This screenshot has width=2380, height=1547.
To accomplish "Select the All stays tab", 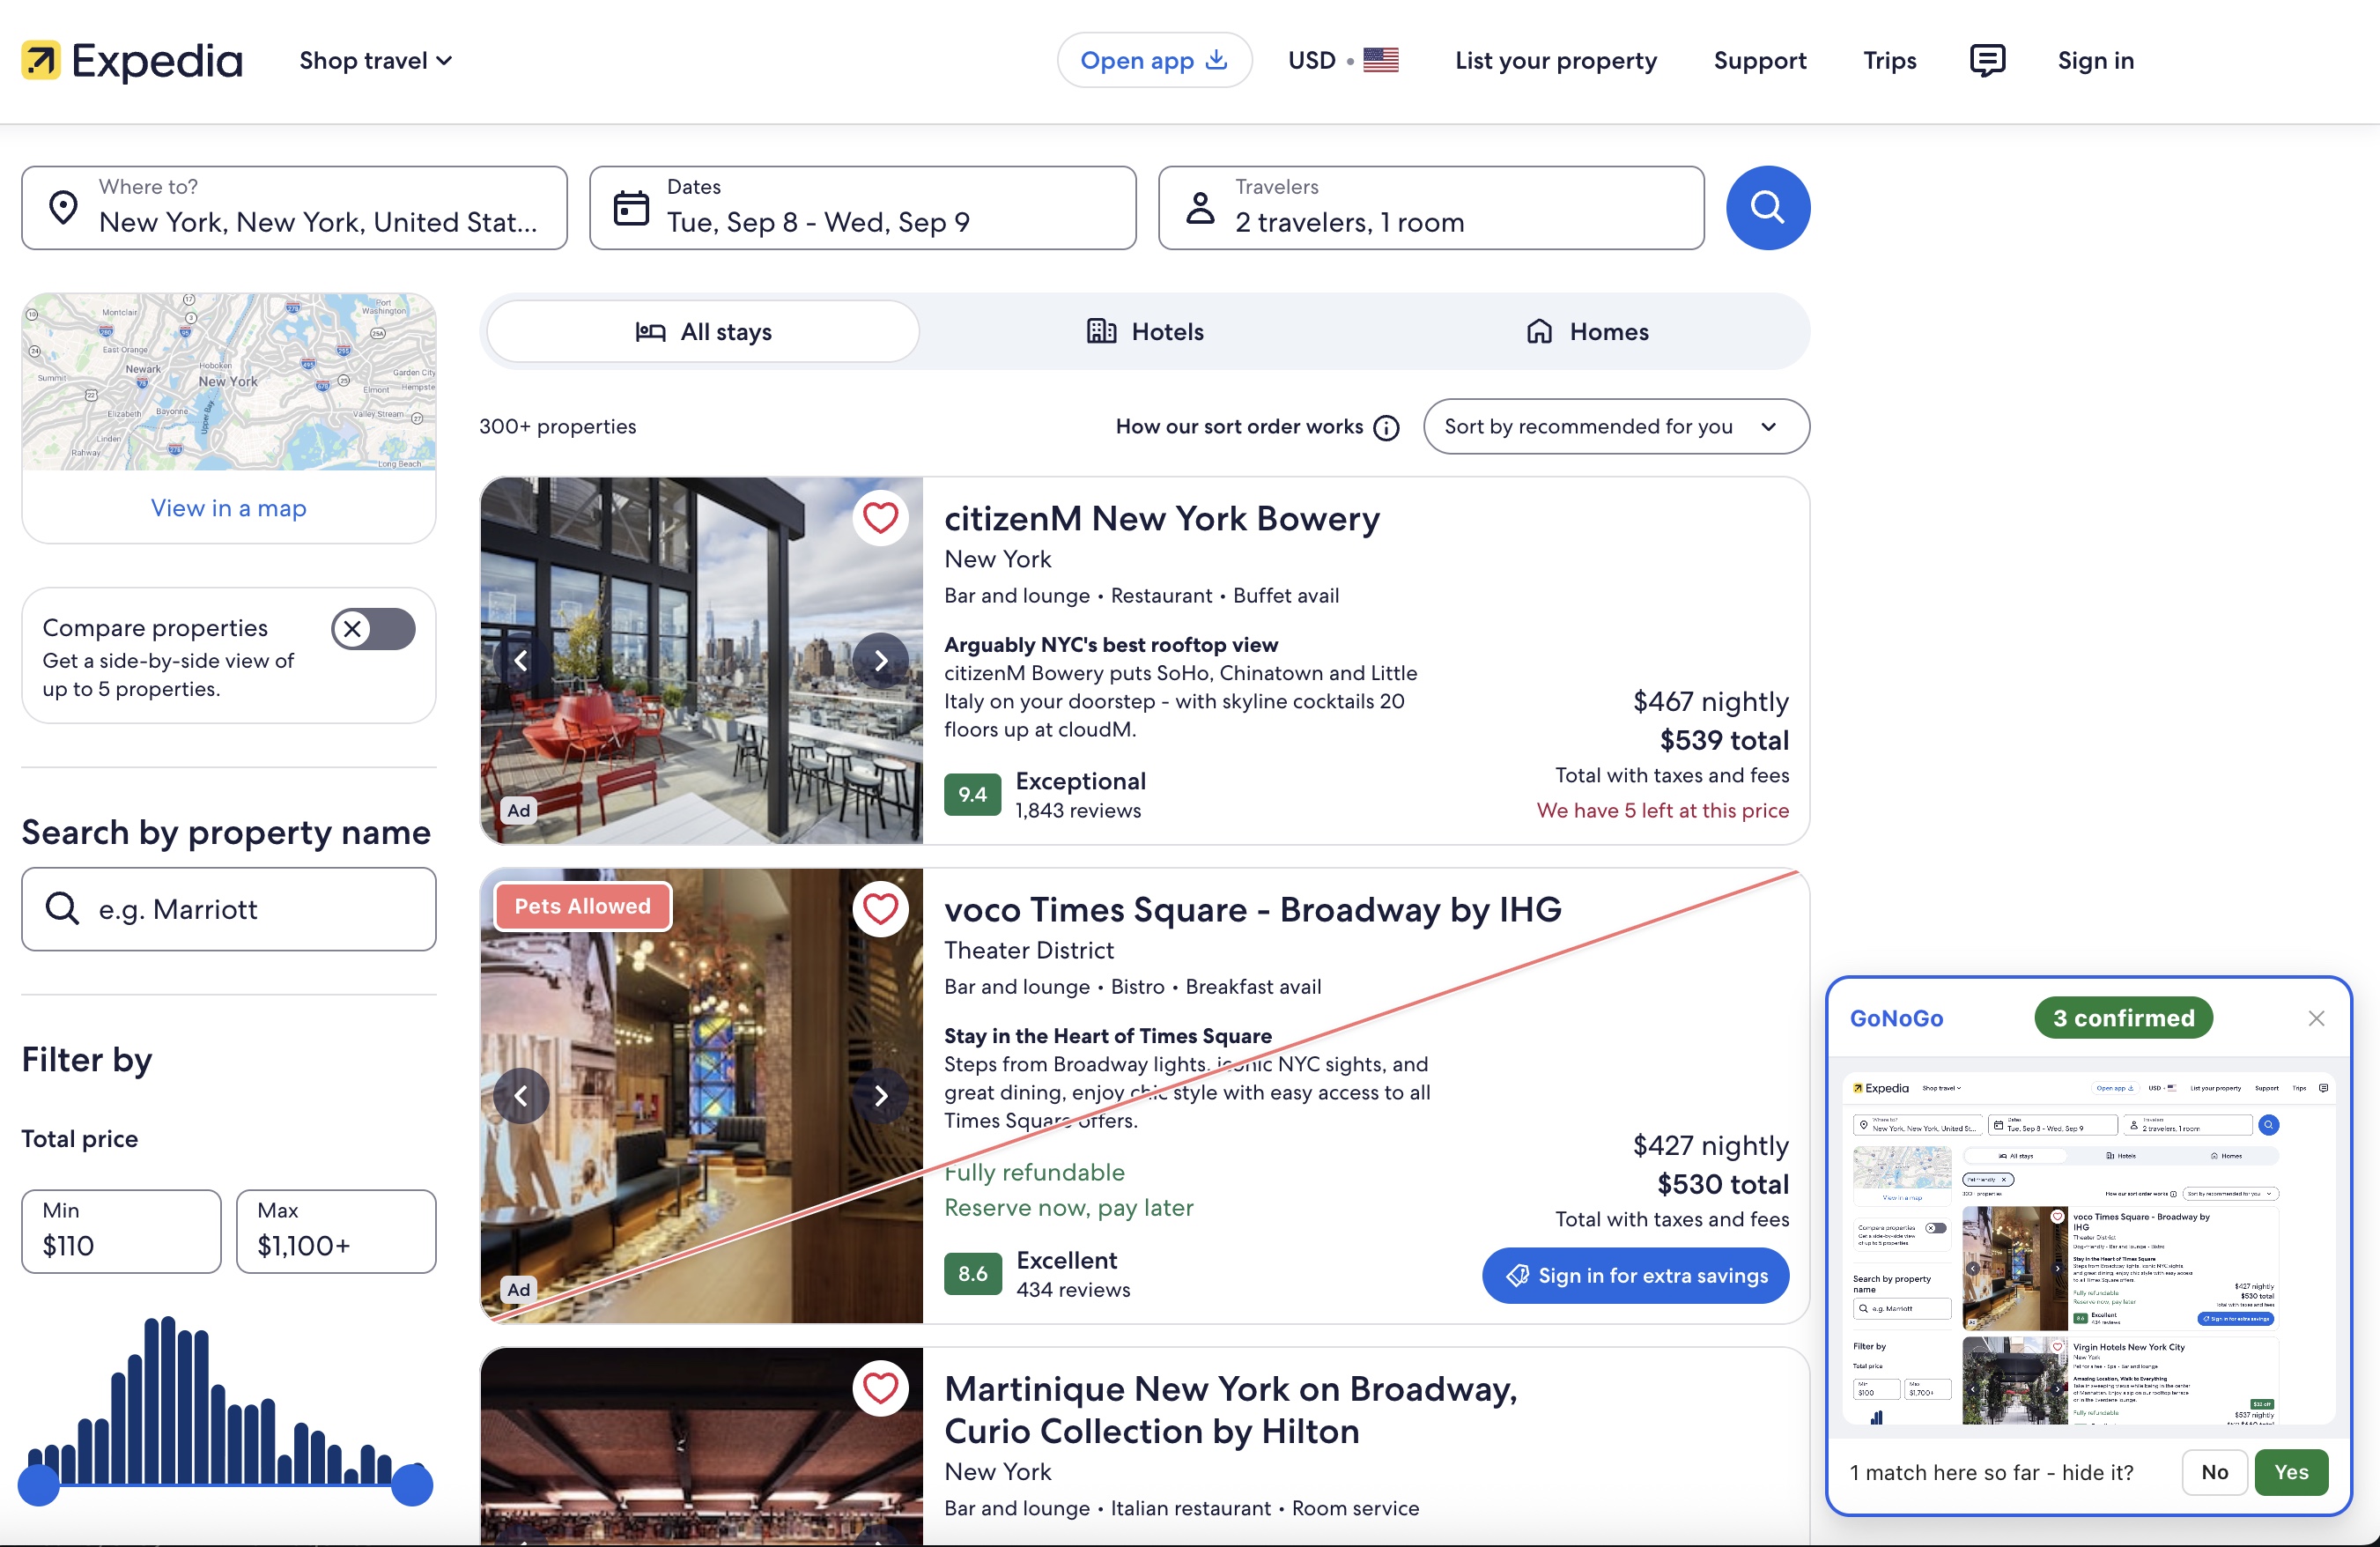I will click(703, 332).
